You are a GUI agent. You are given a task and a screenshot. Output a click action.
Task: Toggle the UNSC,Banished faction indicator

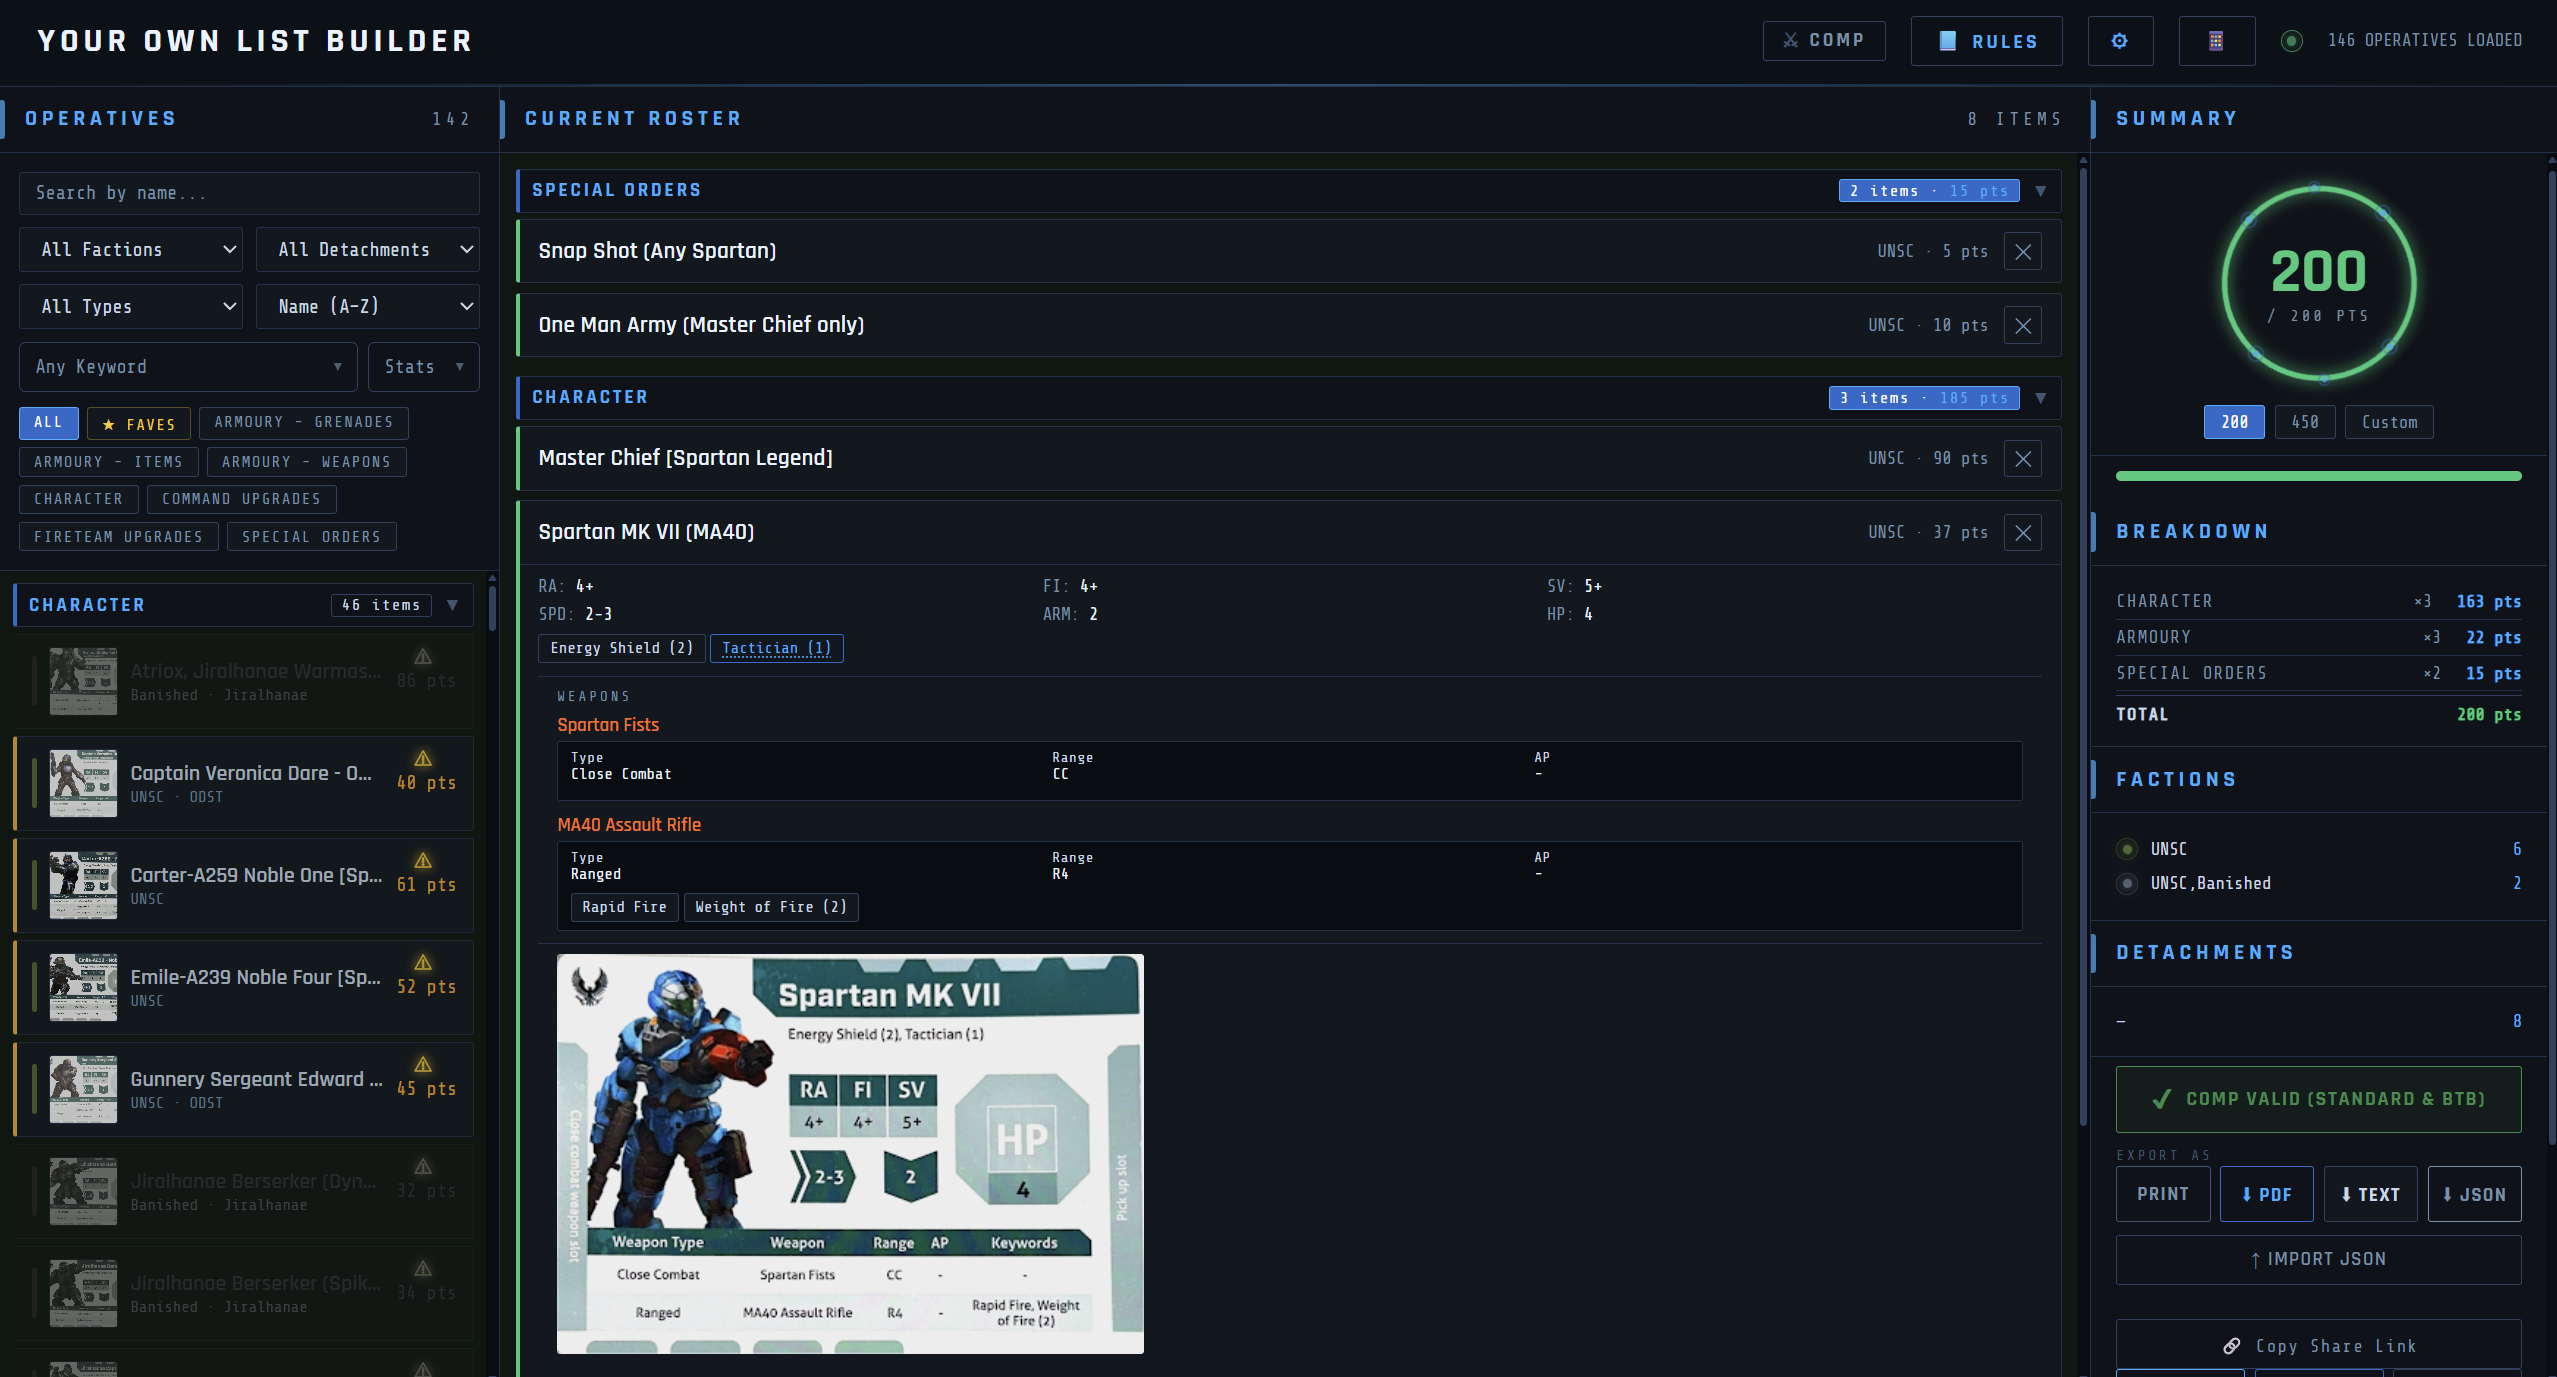pyautogui.click(x=2127, y=883)
